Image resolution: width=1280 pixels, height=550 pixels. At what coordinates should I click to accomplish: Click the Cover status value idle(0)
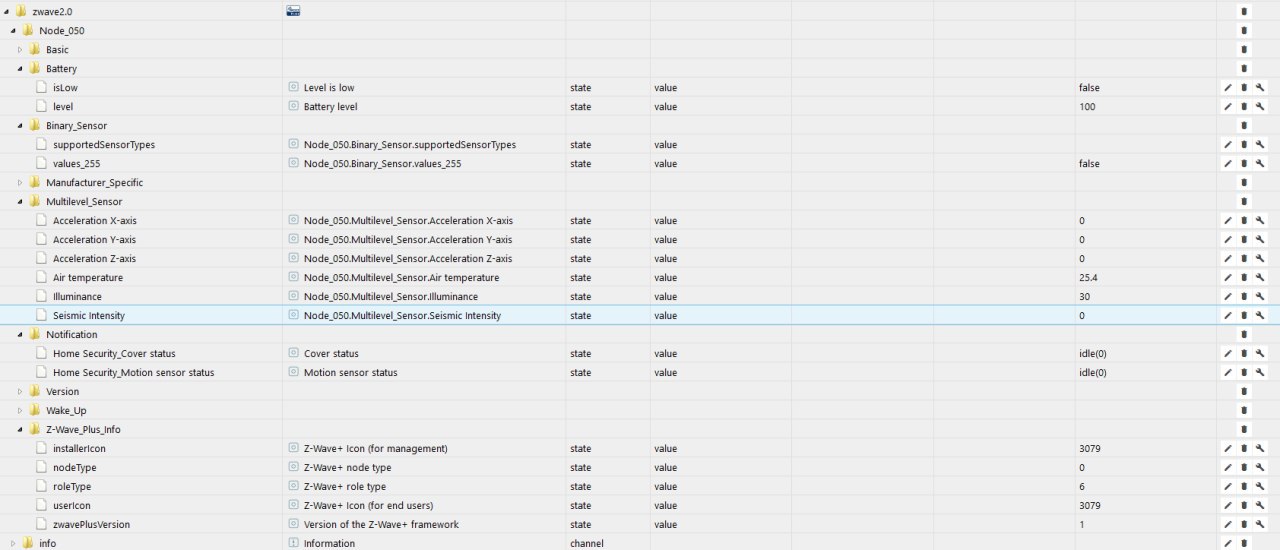(x=1093, y=354)
